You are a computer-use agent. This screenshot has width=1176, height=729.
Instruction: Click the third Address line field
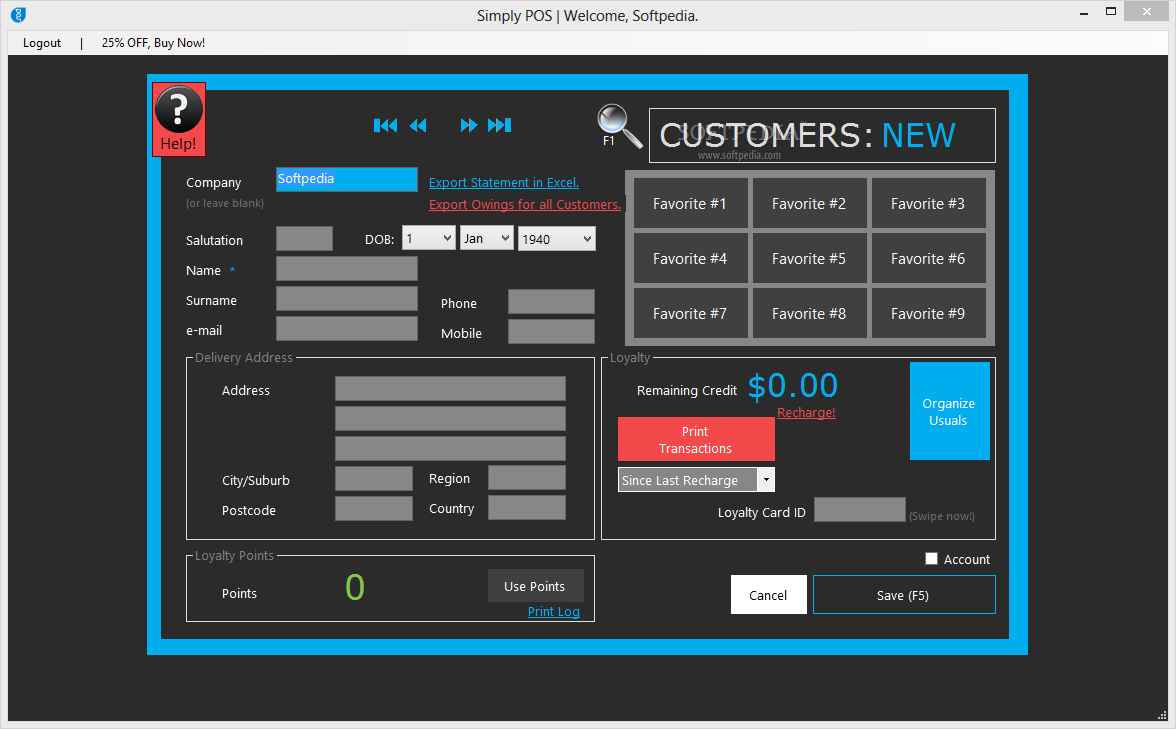tap(450, 448)
